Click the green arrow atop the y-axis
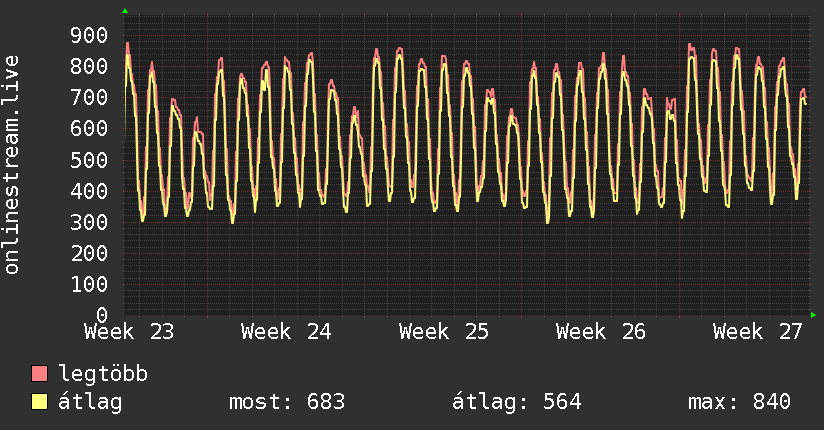824x430 pixels. pos(125,11)
